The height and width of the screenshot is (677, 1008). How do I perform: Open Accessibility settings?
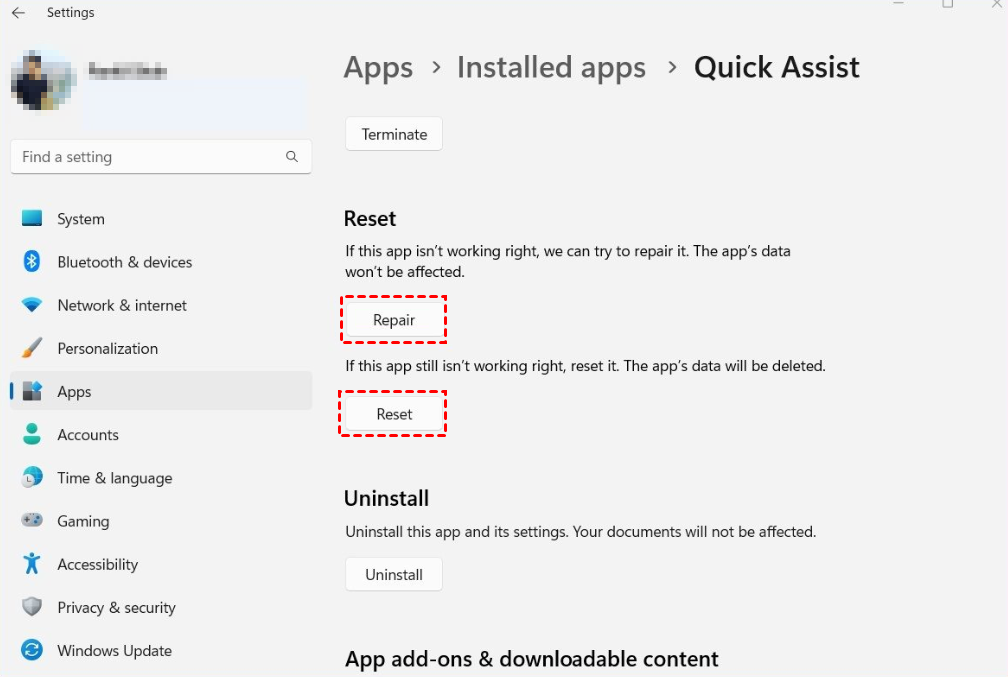point(161,564)
